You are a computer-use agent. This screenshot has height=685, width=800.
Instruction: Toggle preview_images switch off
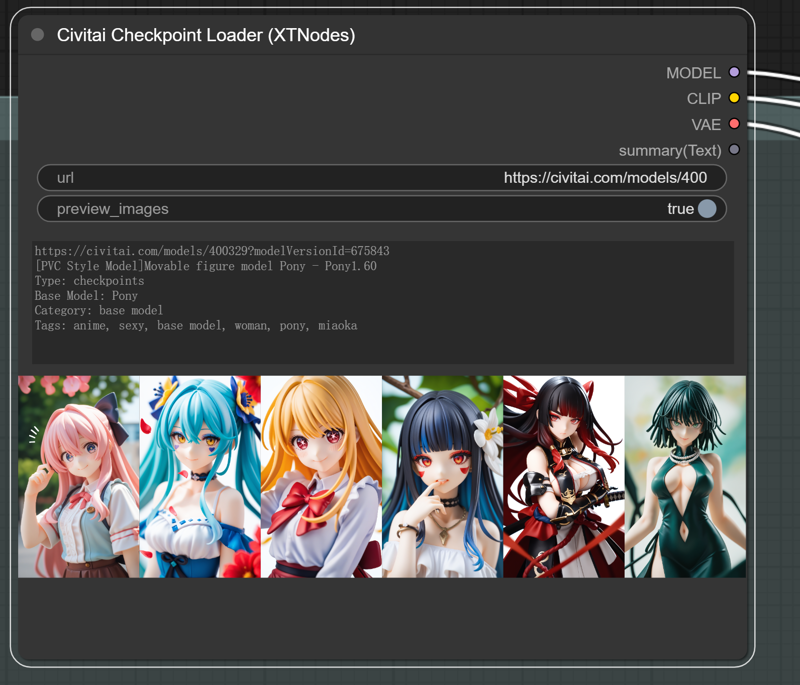[x=707, y=209]
